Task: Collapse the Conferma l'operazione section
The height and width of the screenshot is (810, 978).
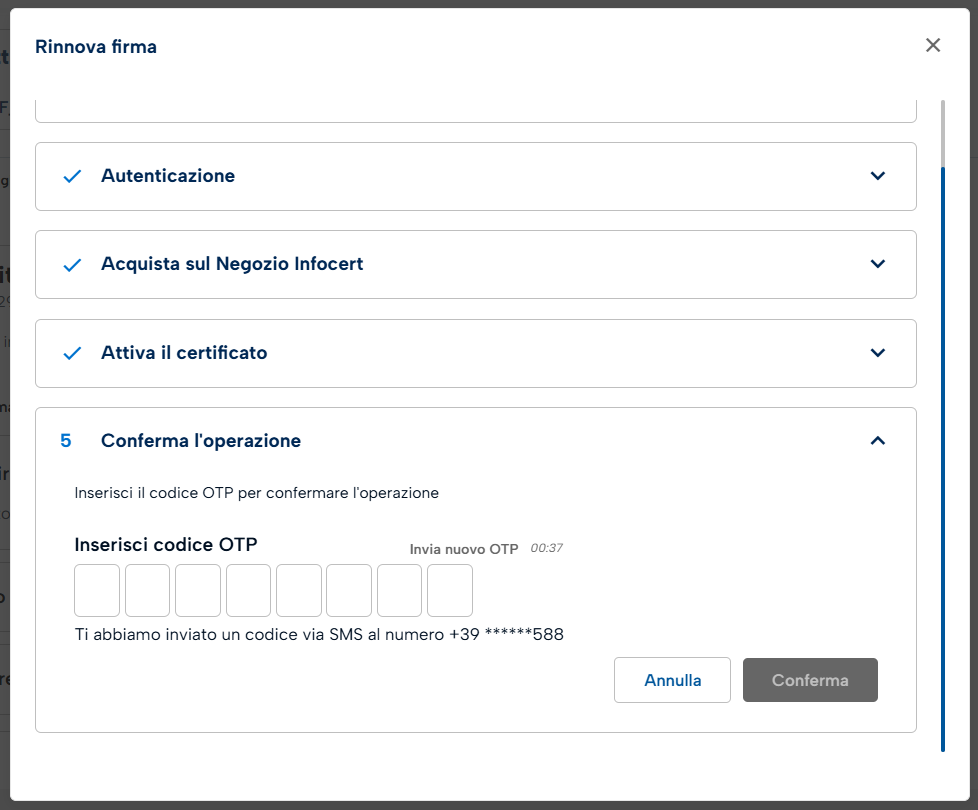Action: point(877,441)
